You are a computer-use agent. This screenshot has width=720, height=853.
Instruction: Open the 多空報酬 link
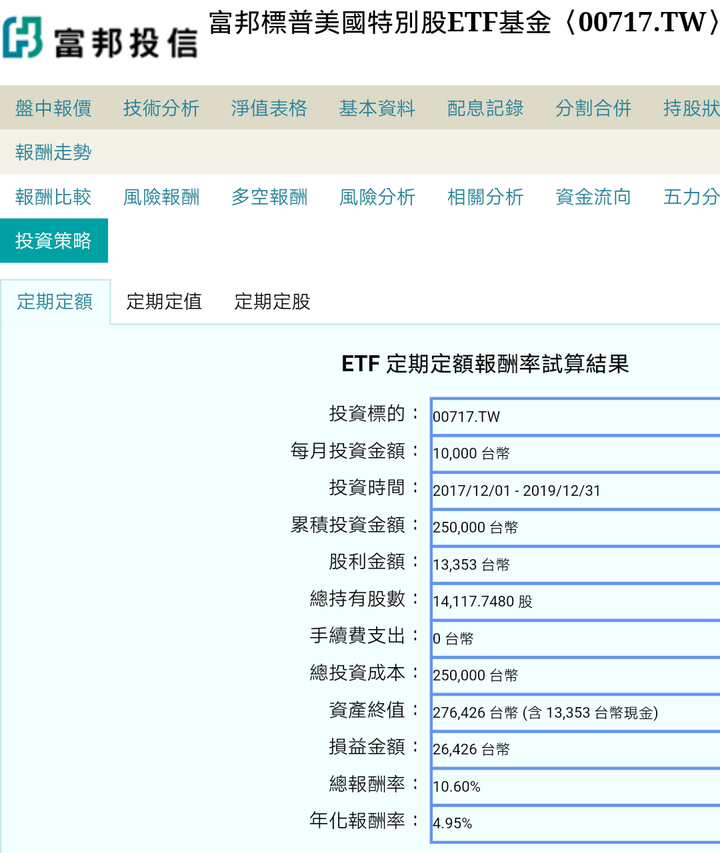click(269, 197)
